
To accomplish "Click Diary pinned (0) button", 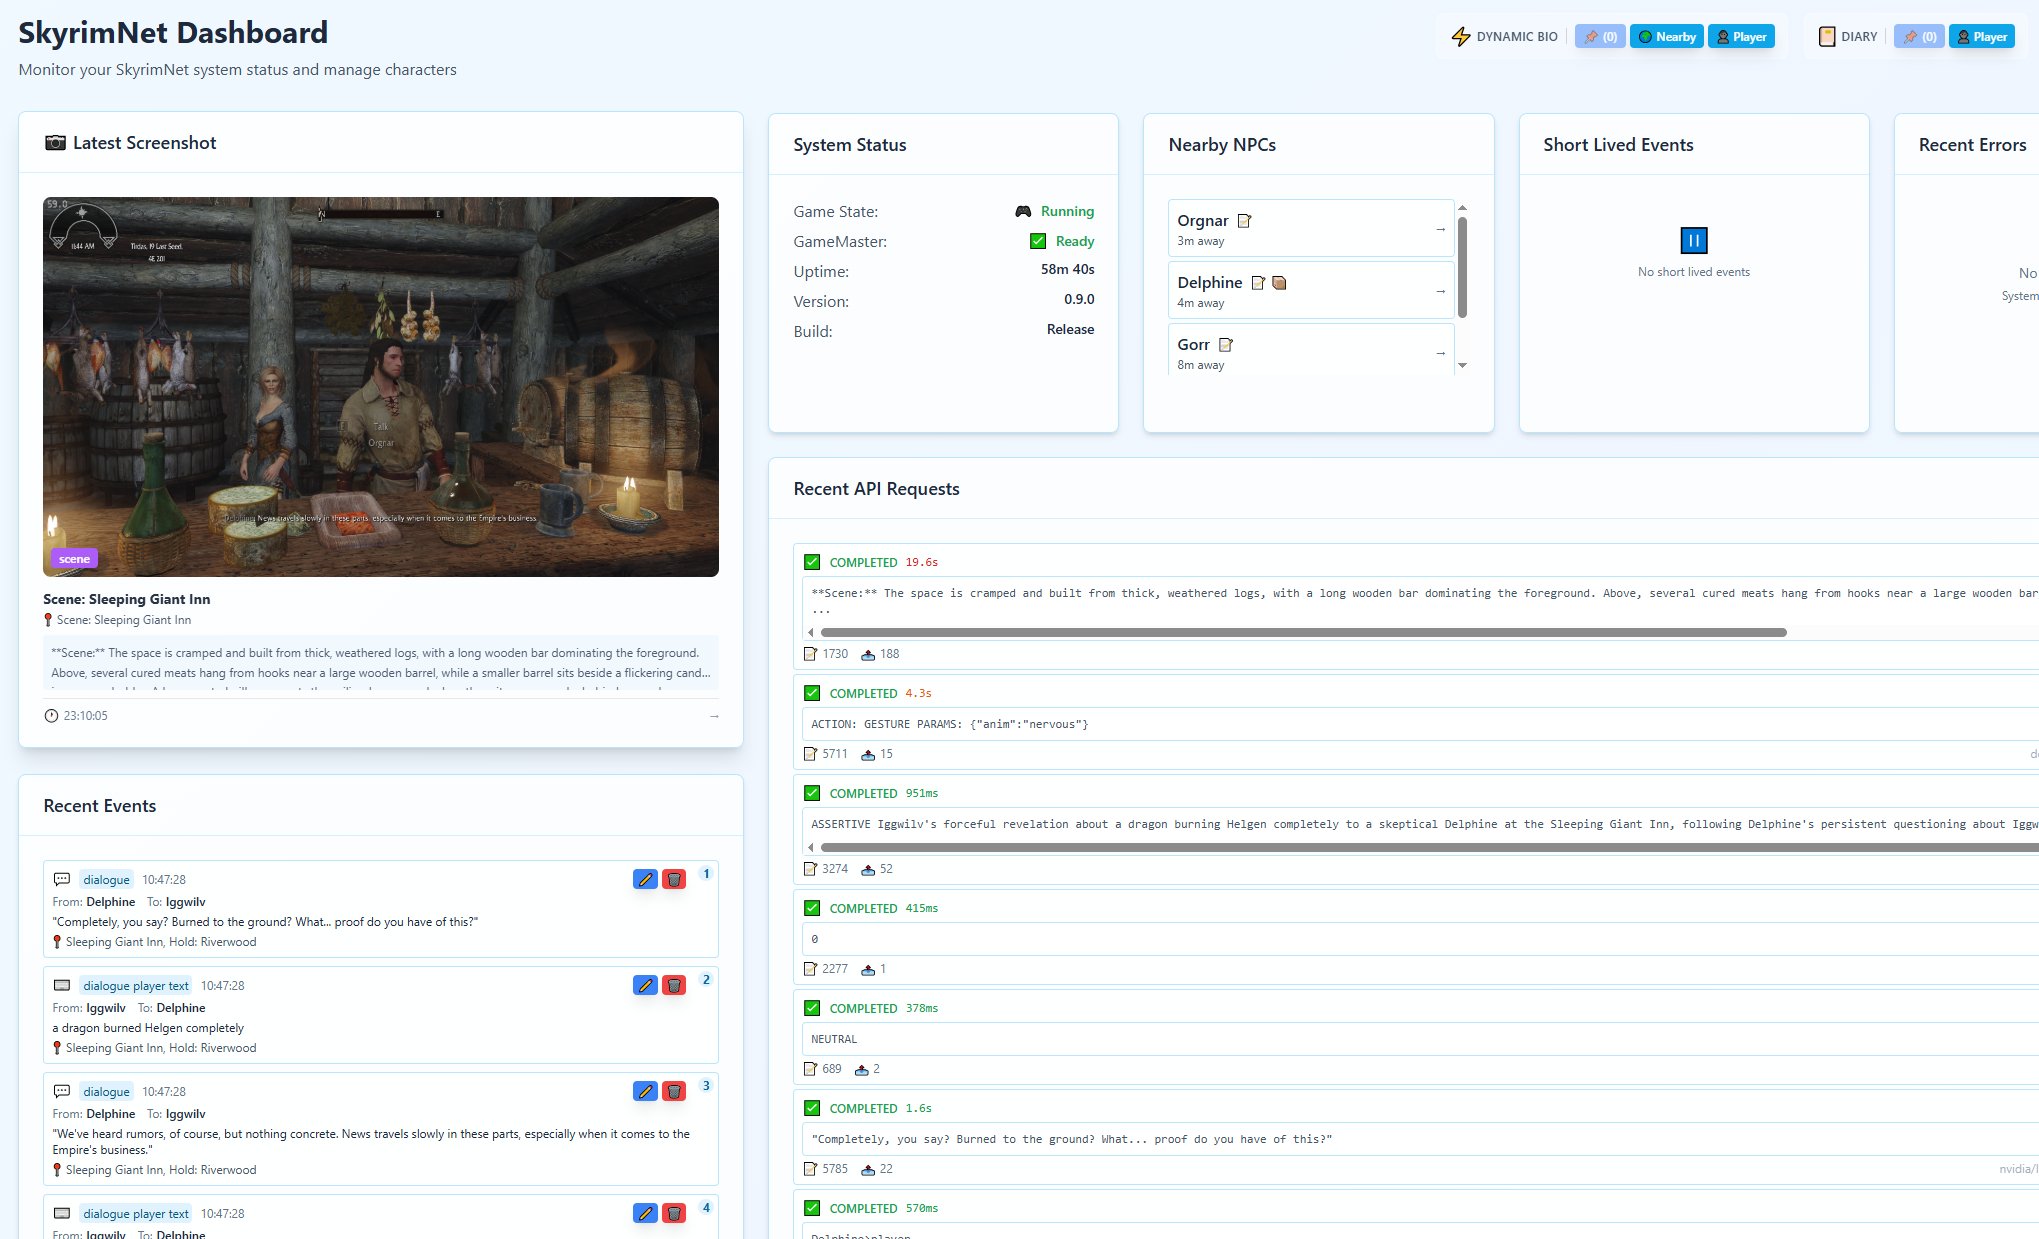I will coord(1919,37).
